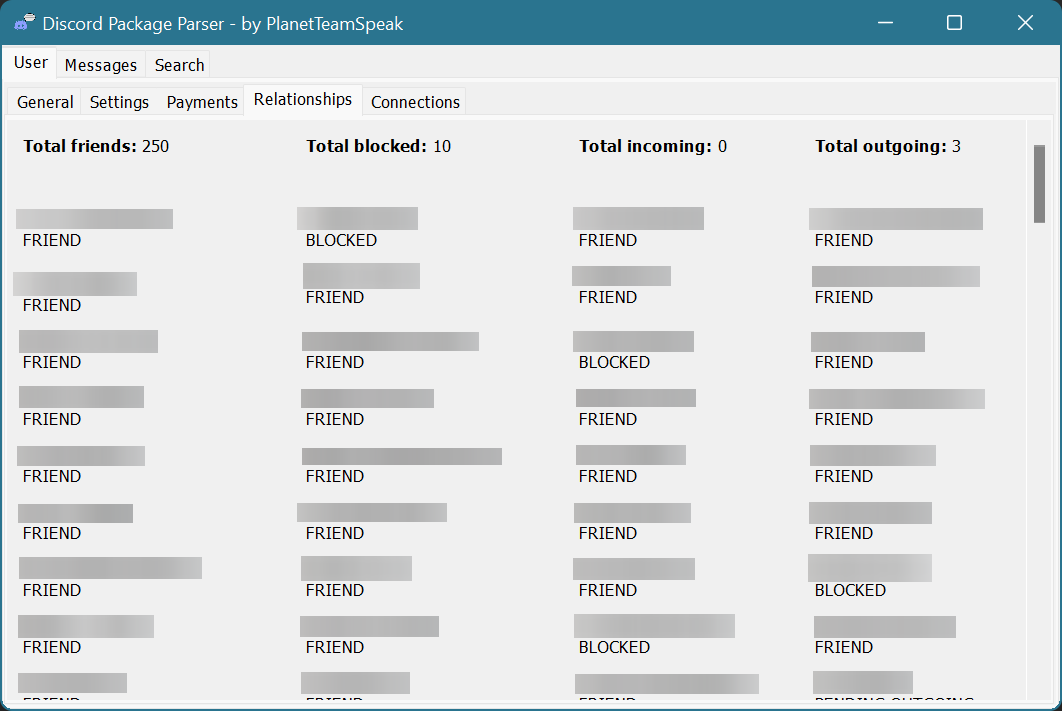Minimize the Discord Package Parser window

coord(885,23)
